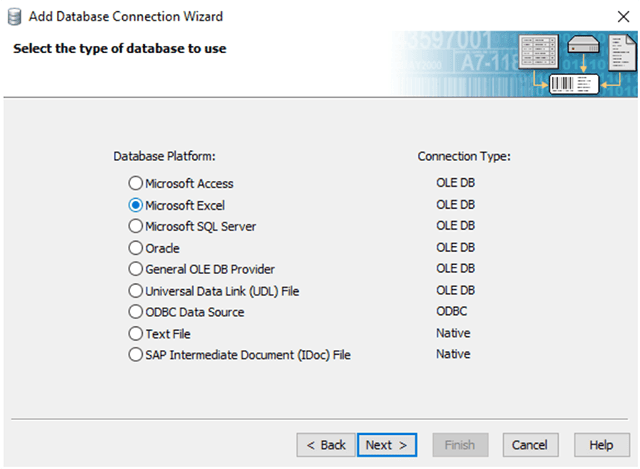Screen dimensions: 640x469
Task: Select SAP Intermediate Document (IDoc) File
Action: coord(136,355)
